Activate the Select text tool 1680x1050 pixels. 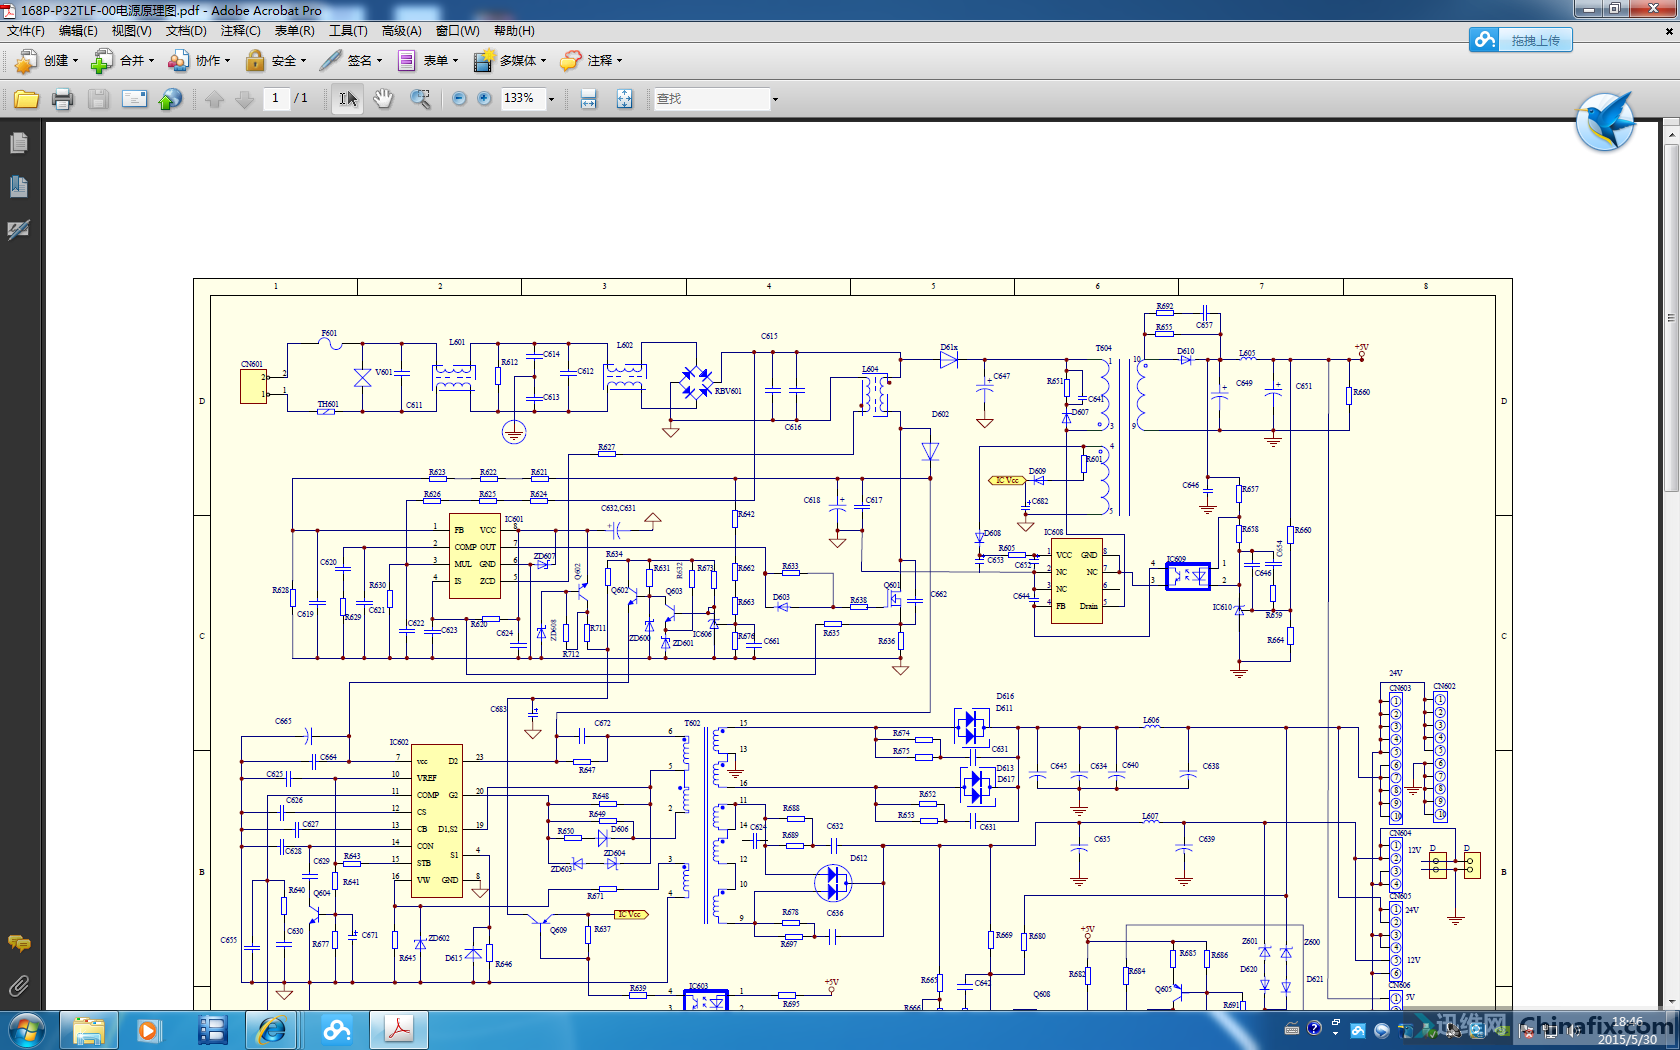coord(347,99)
